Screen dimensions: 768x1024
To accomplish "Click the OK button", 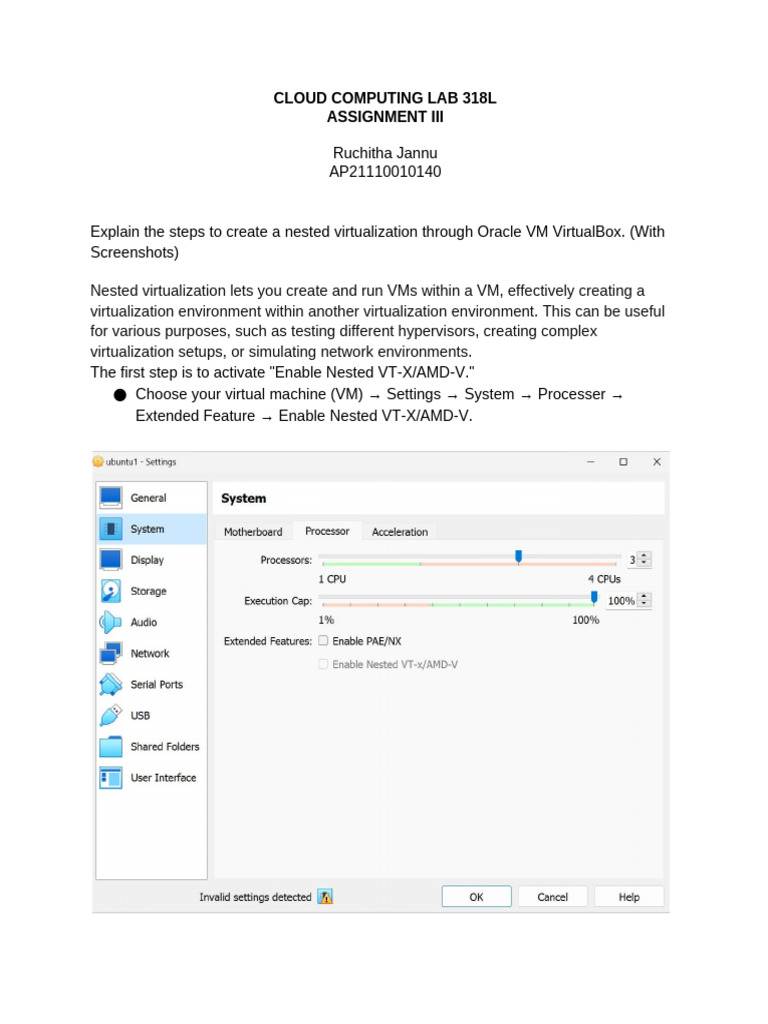I will click(476, 897).
